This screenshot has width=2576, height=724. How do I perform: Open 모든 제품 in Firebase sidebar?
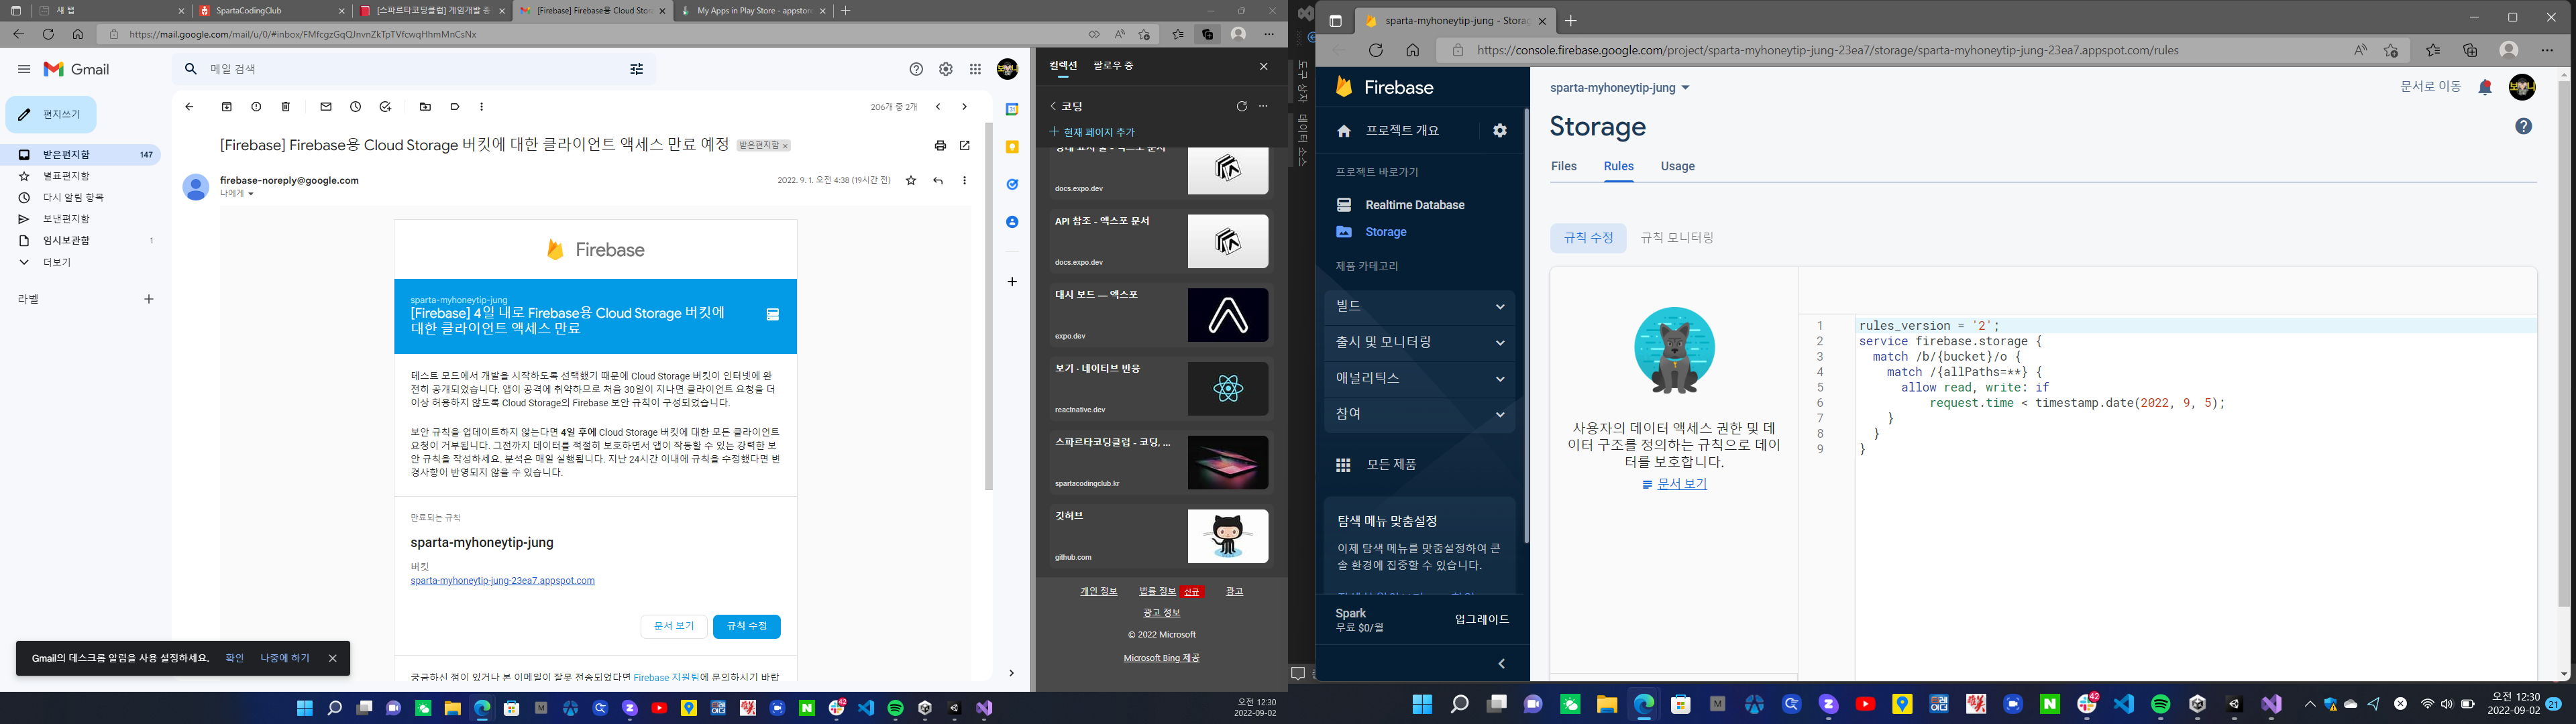1391,465
